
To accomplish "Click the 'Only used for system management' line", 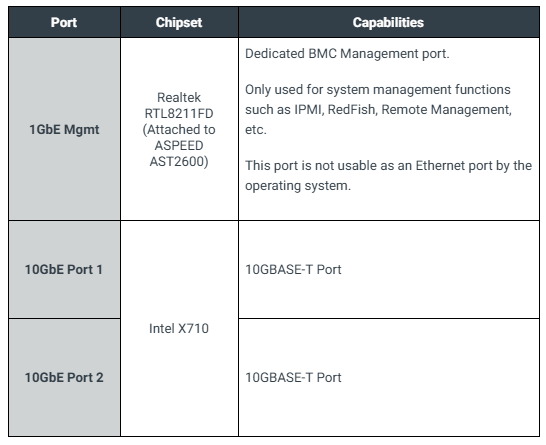I will coord(378,90).
